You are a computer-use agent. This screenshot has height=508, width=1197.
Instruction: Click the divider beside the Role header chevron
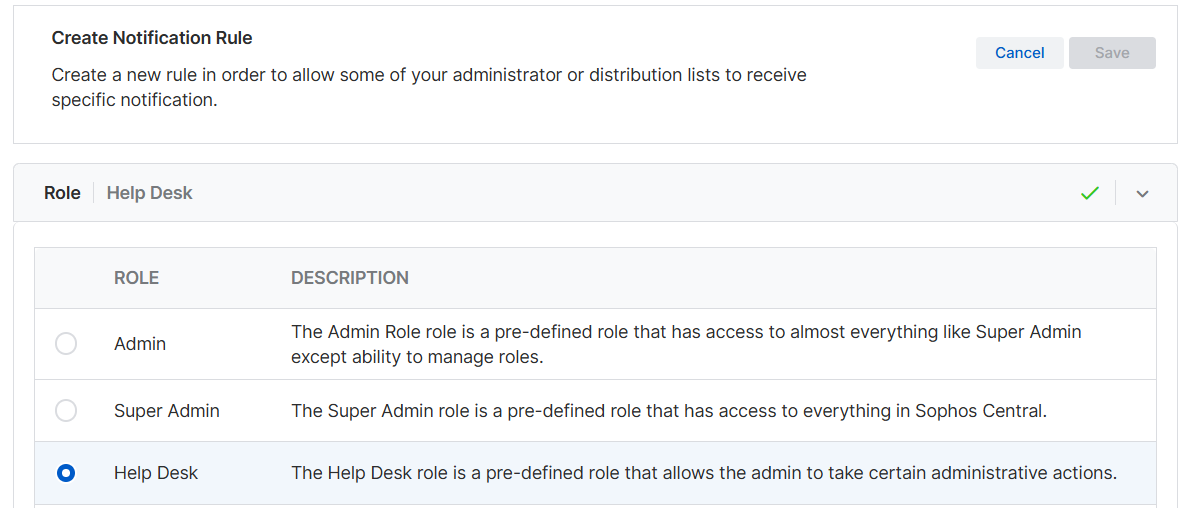point(1116,193)
